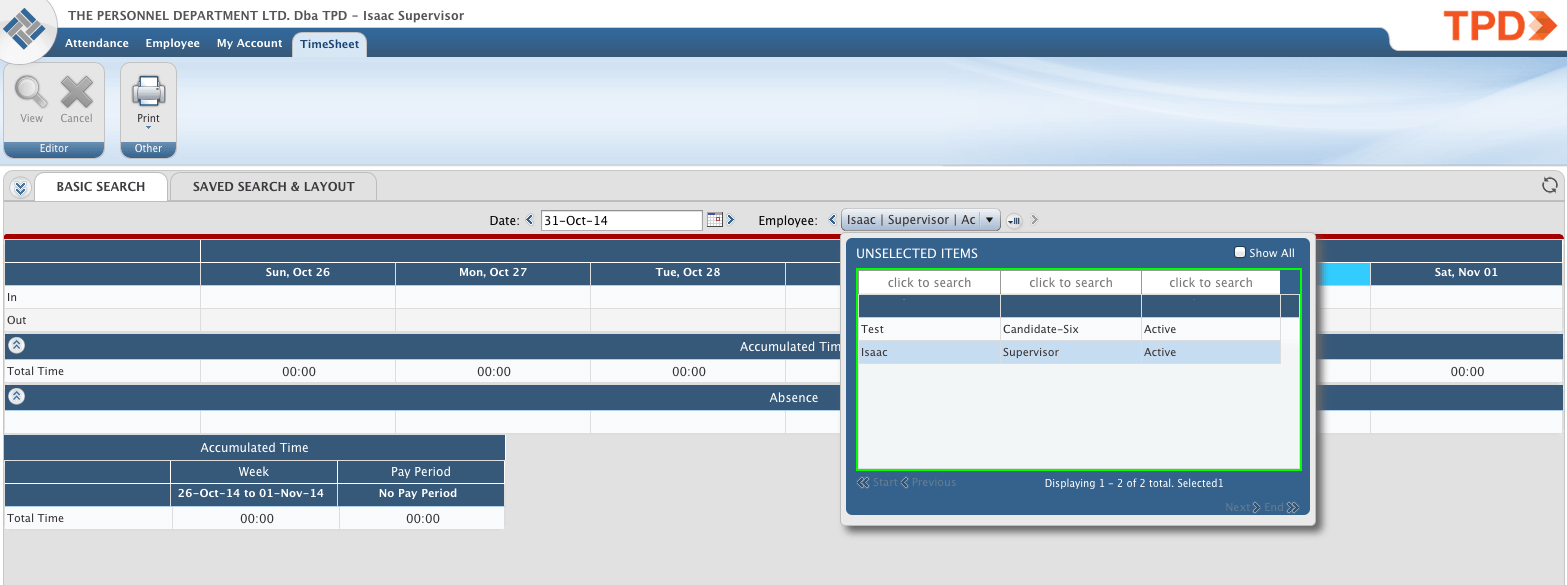Advance date using the forward arrow
The height and width of the screenshot is (585, 1567).
point(730,219)
